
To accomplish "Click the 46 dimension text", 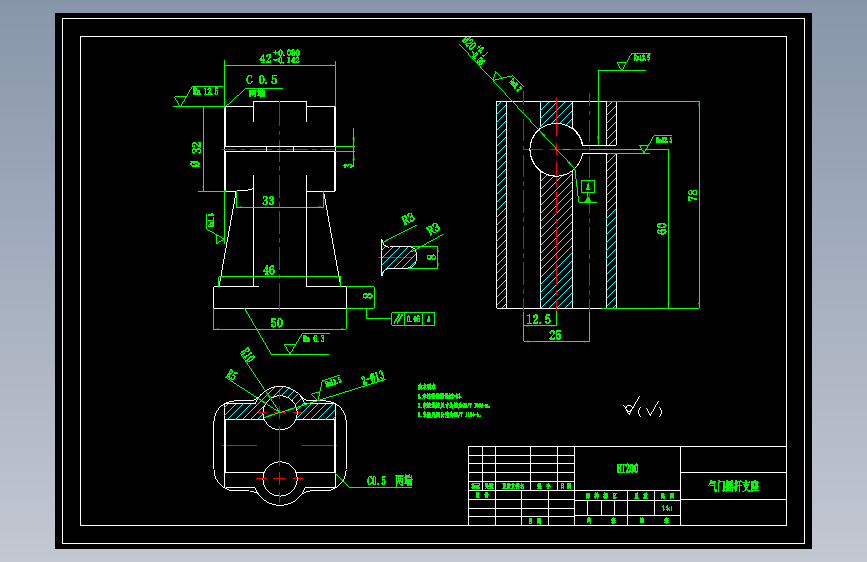I will (269, 270).
